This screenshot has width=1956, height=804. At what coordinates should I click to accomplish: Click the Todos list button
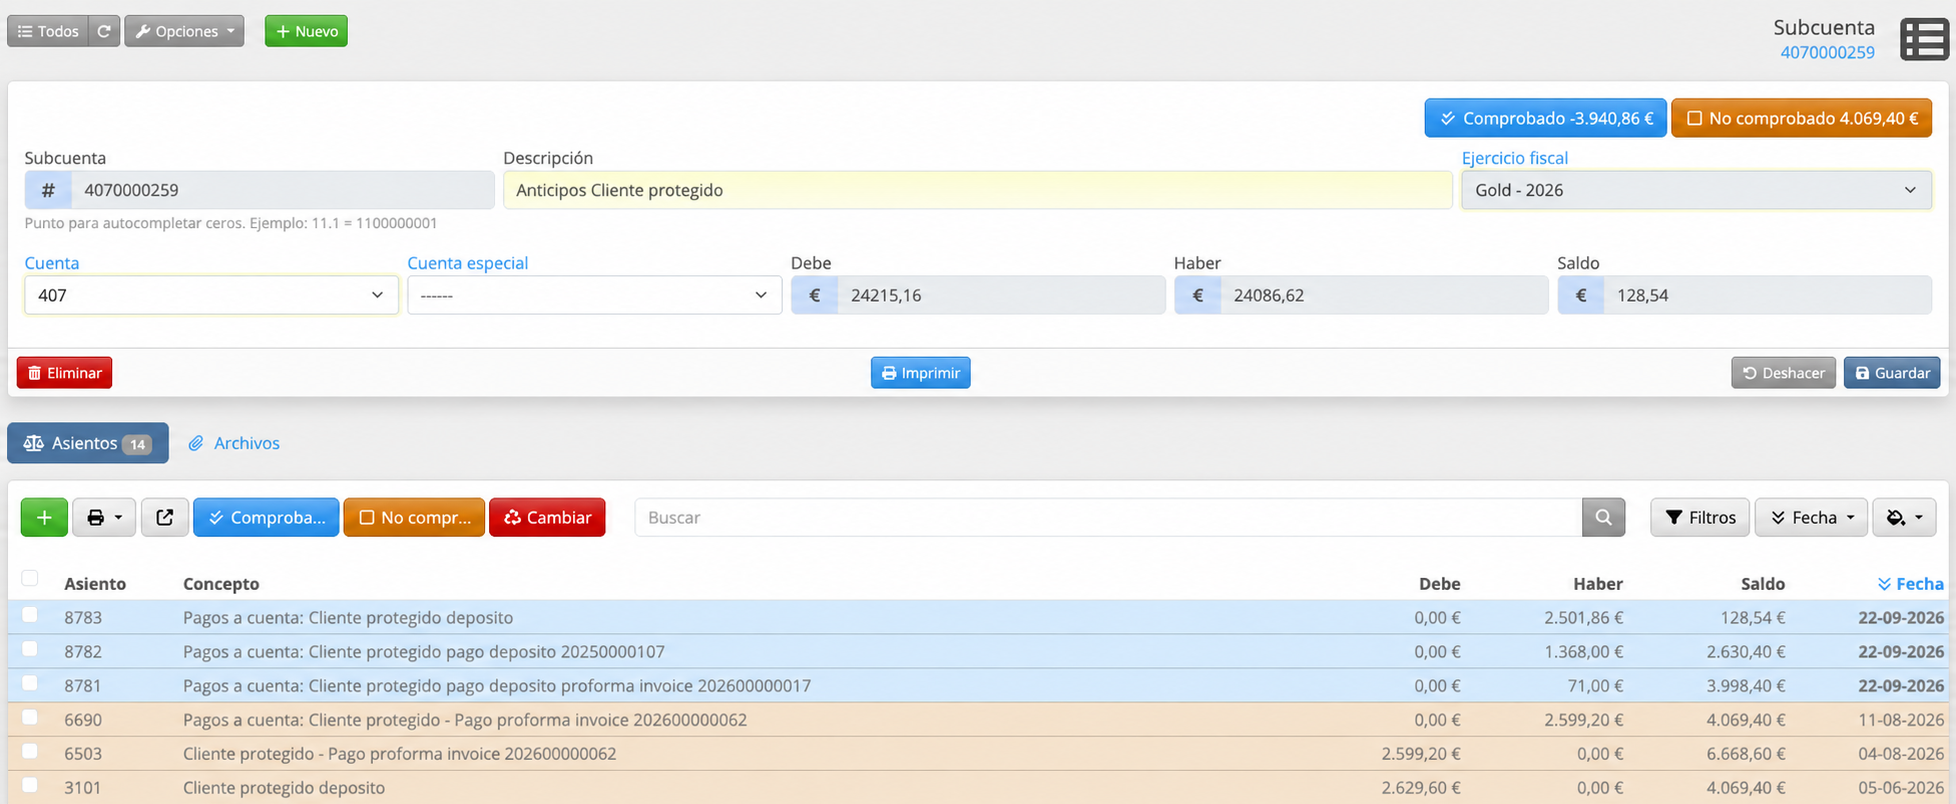click(x=48, y=31)
